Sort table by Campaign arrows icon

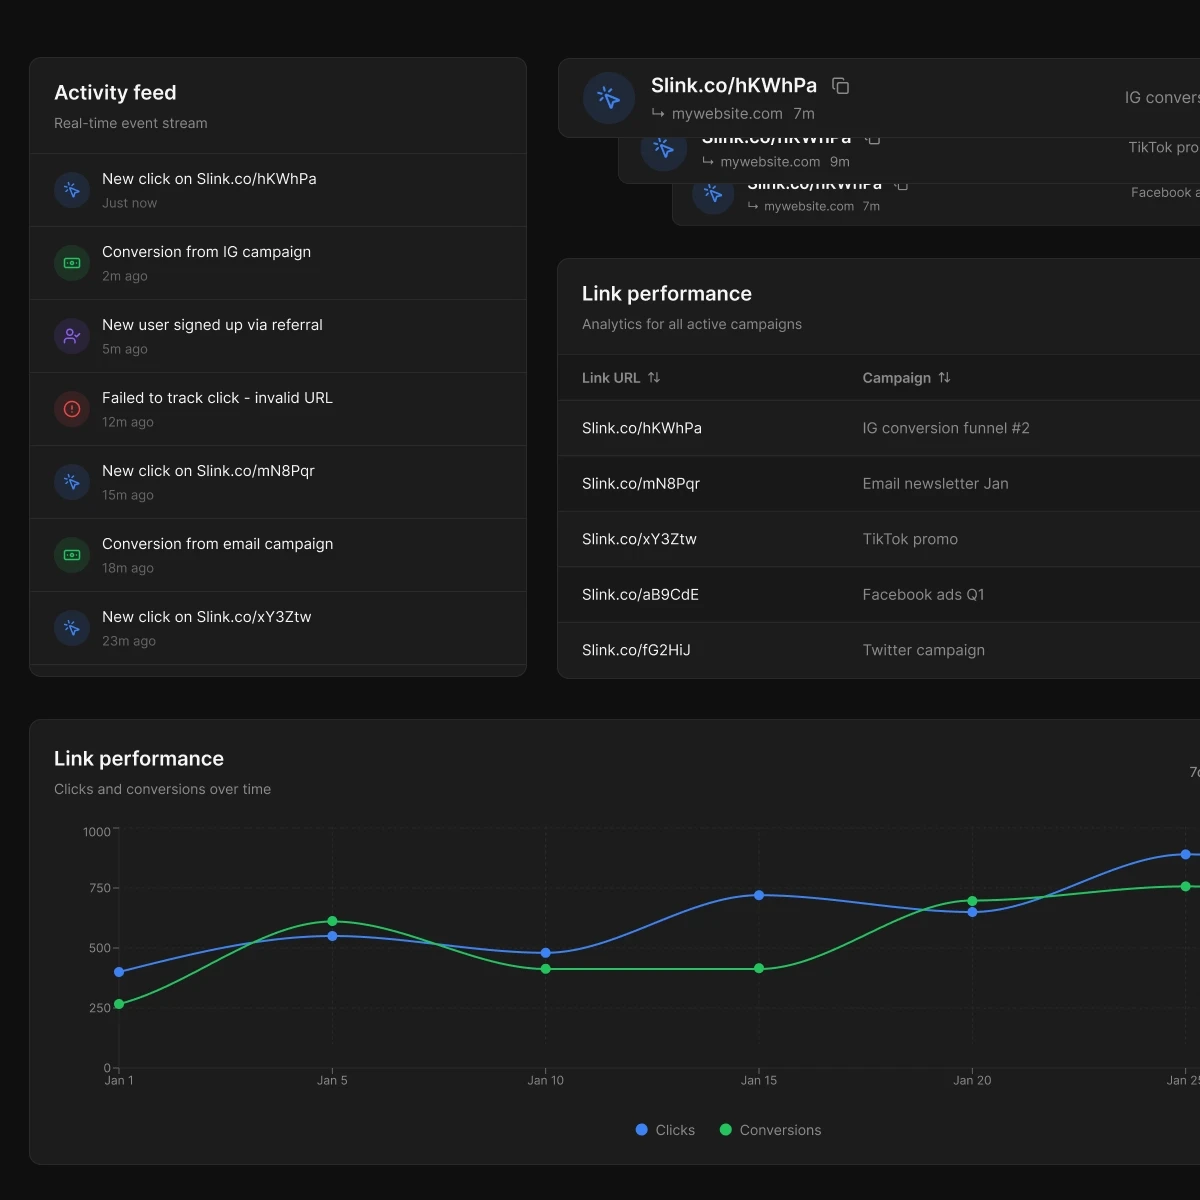944,378
